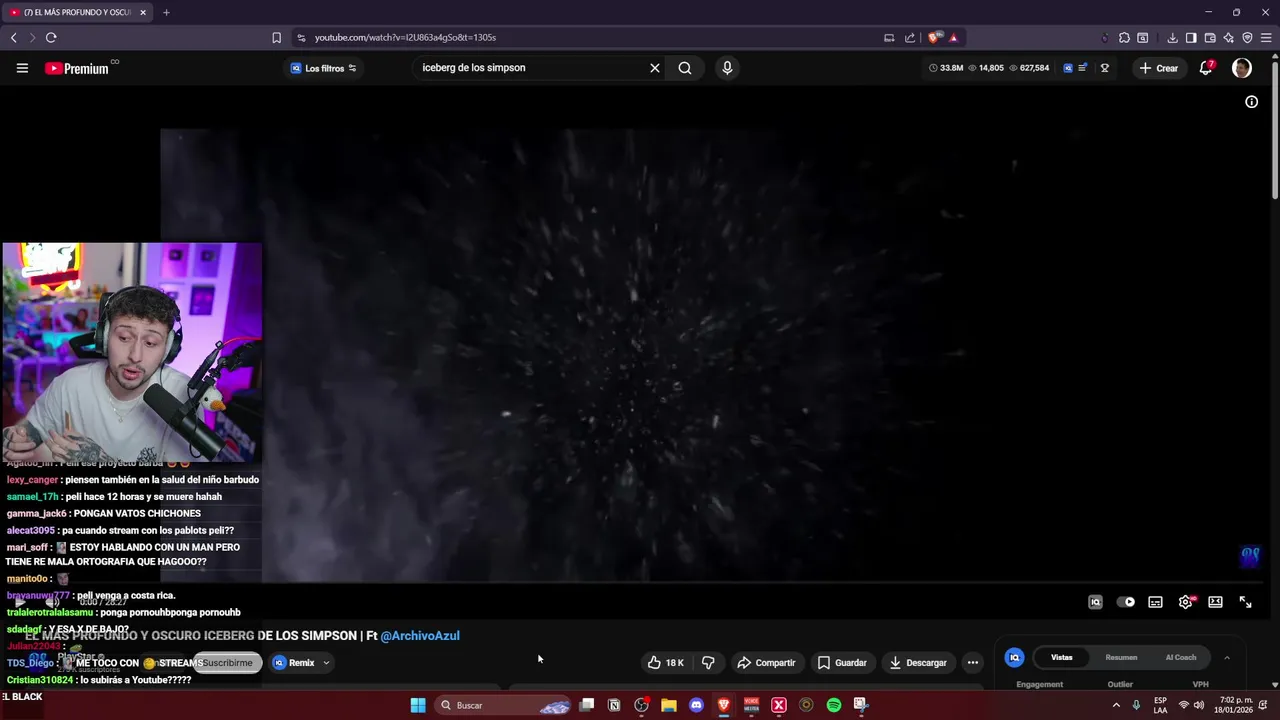Show the video info 'i' icon
Viewport: 1280px width, 720px height.
[1251, 102]
